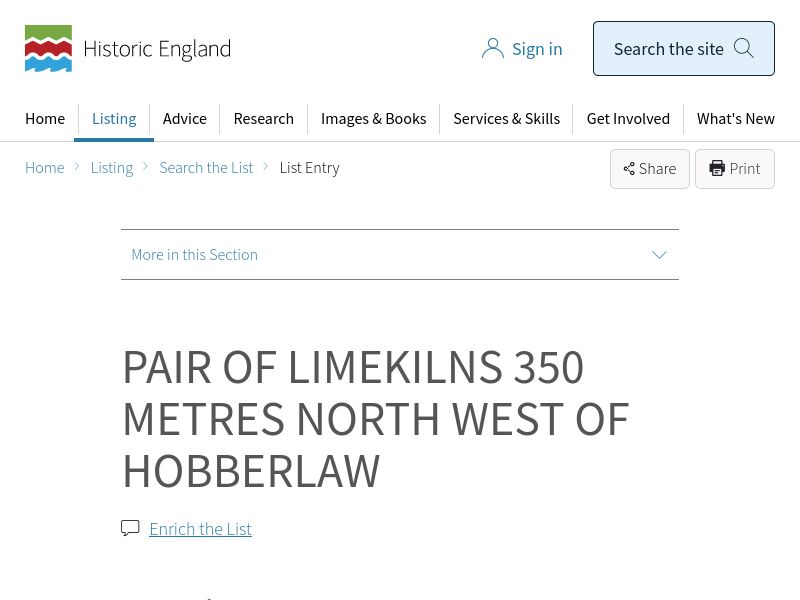Click the Home breadcrumb link
The width and height of the screenshot is (800, 600).
point(45,168)
